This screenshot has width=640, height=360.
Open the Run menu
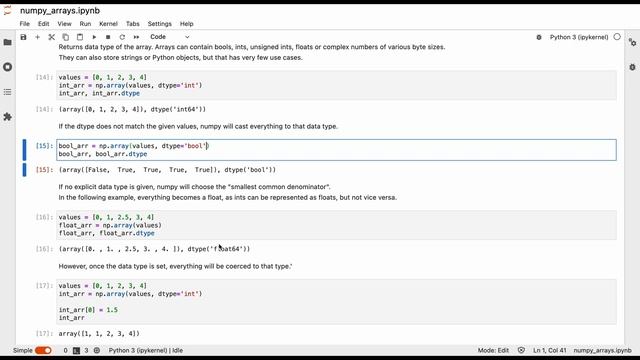[x=85, y=24]
